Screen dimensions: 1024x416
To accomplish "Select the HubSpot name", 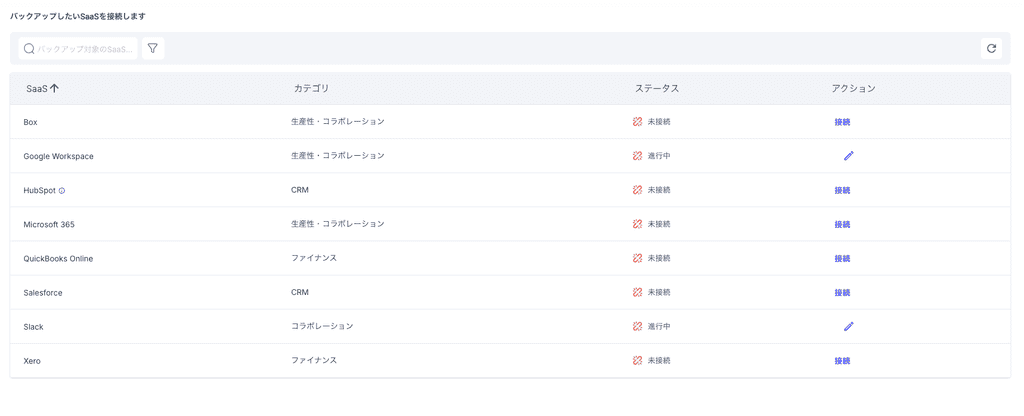I will (x=40, y=191).
